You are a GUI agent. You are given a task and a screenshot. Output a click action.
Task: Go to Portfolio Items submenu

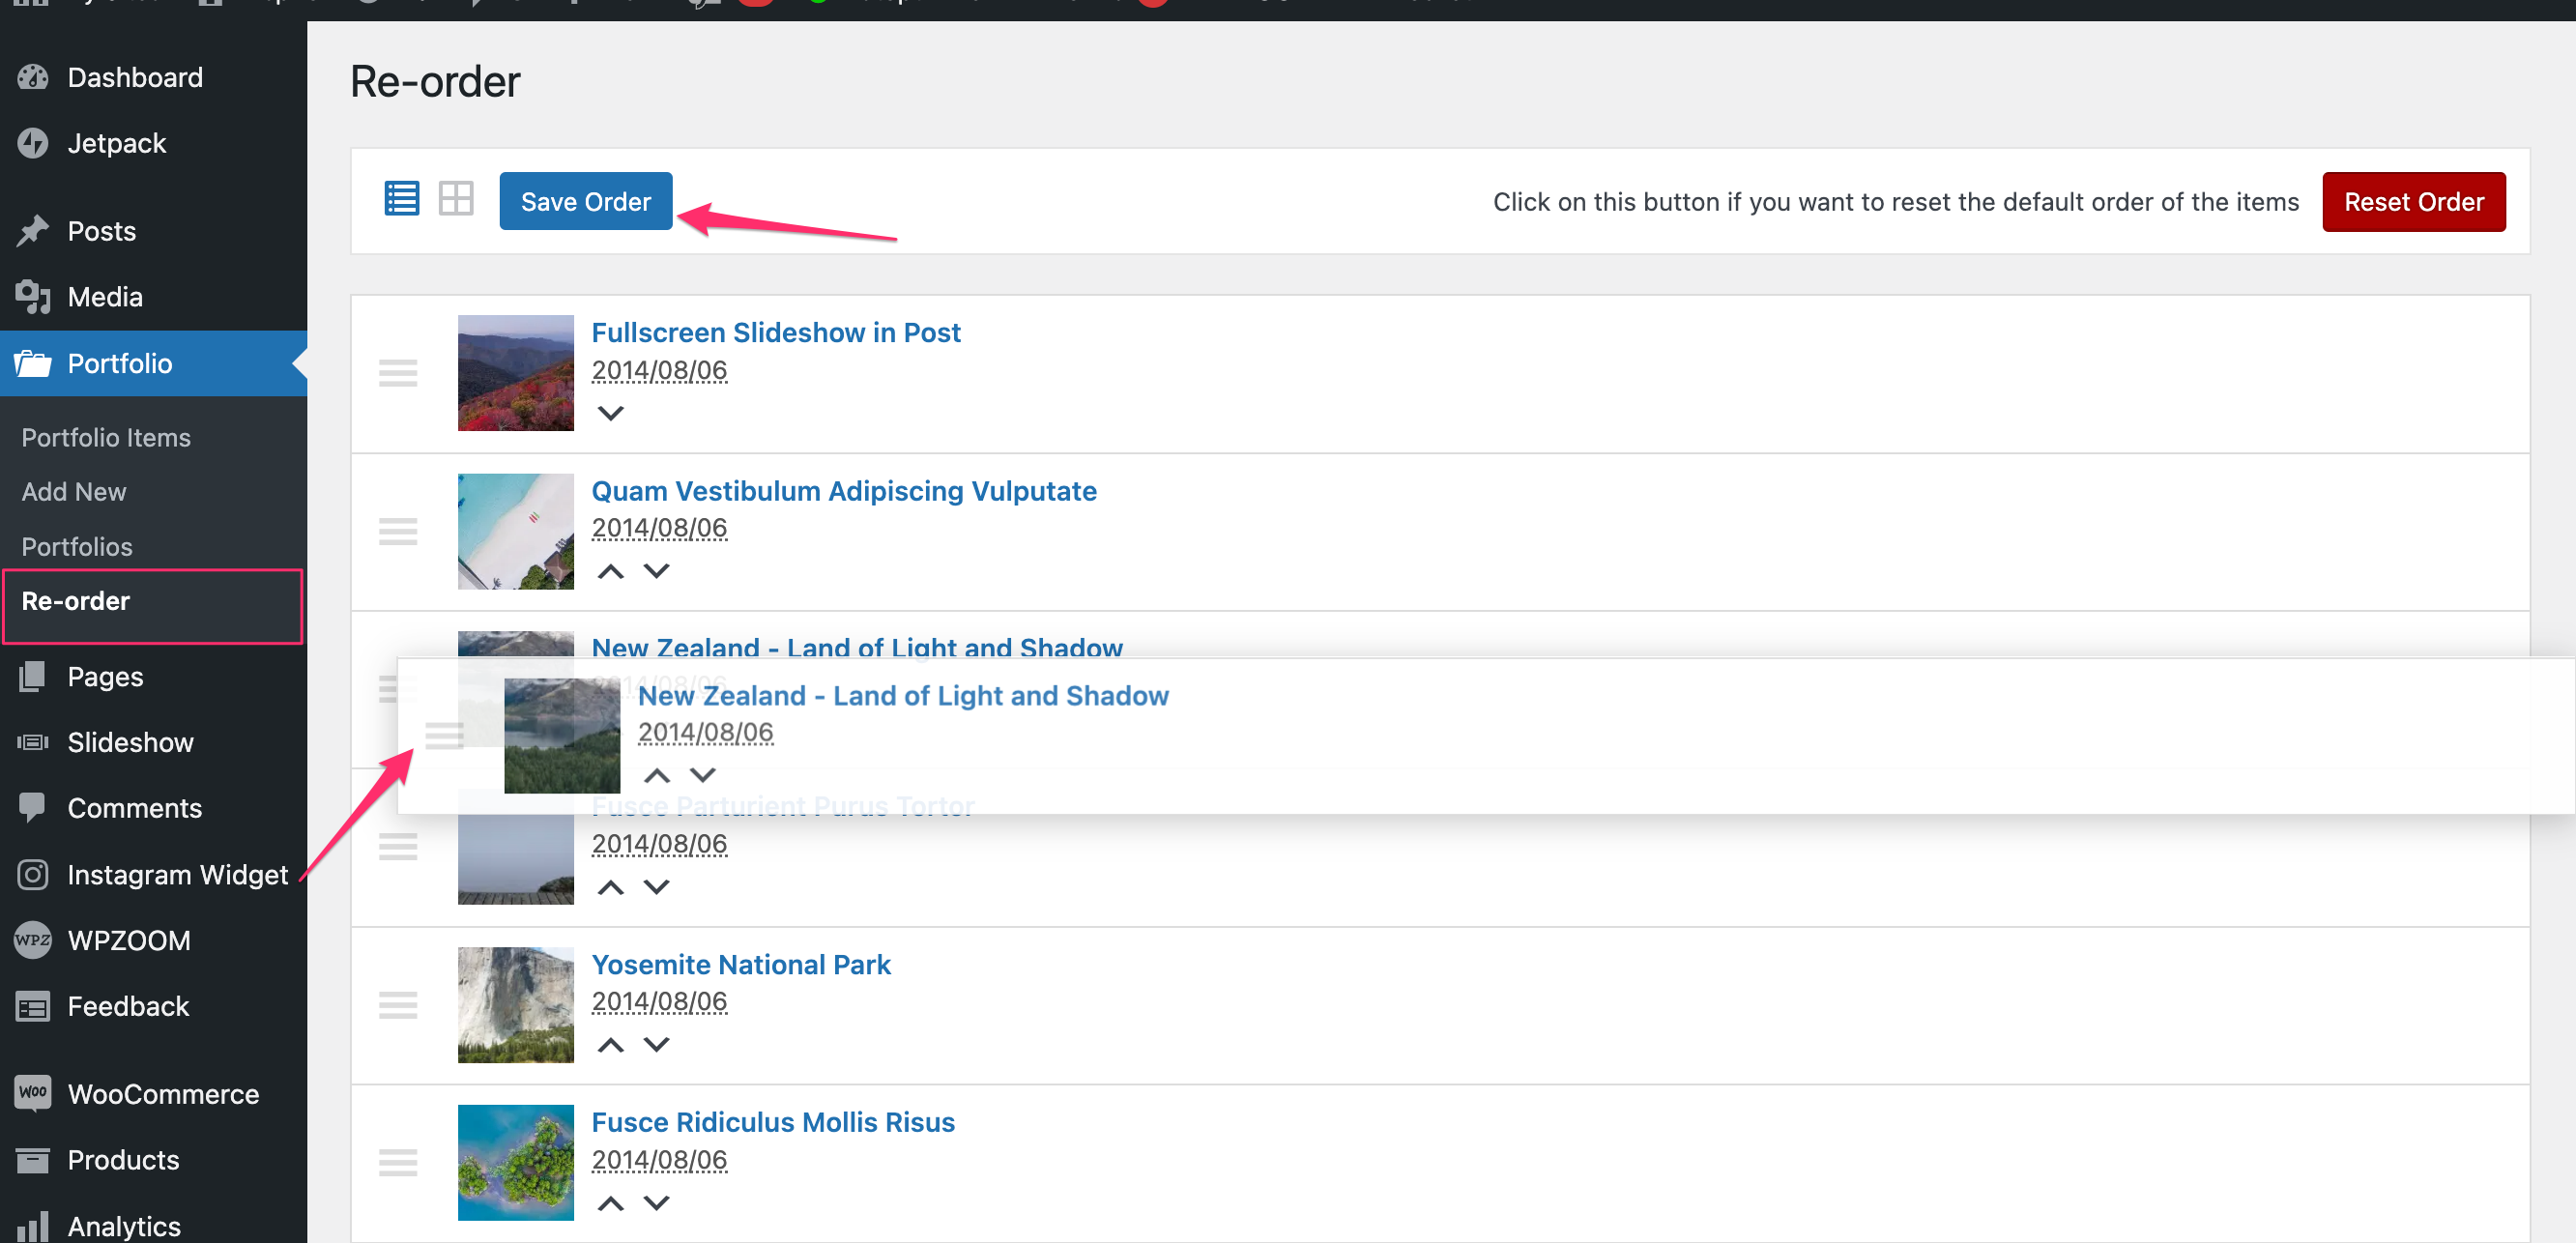106,437
